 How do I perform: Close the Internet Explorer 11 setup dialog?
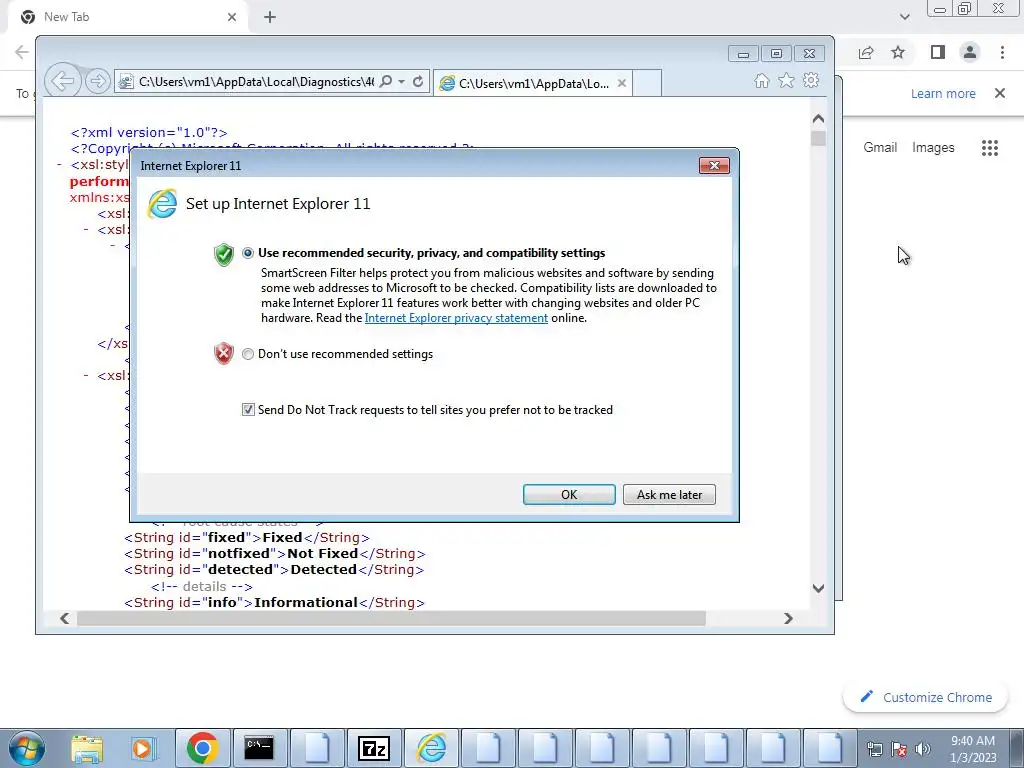point(714,166)
